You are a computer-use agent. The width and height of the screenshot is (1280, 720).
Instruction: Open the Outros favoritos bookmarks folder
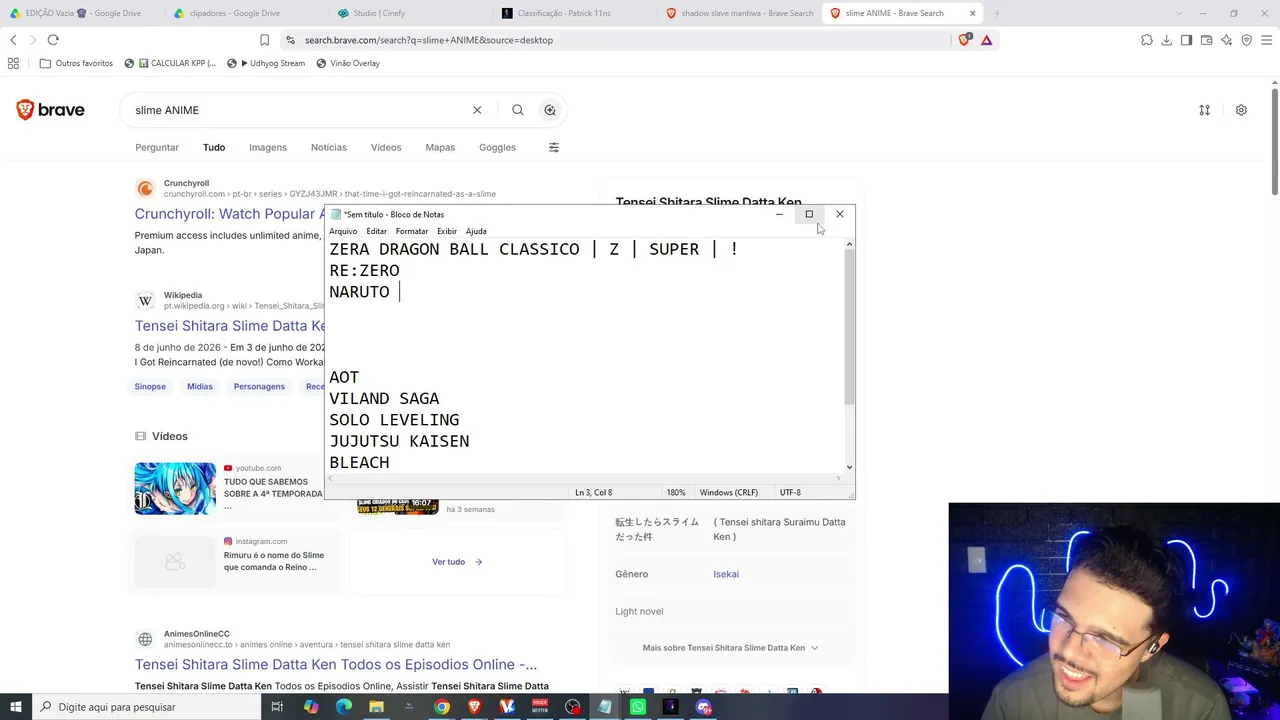[76, 63]
